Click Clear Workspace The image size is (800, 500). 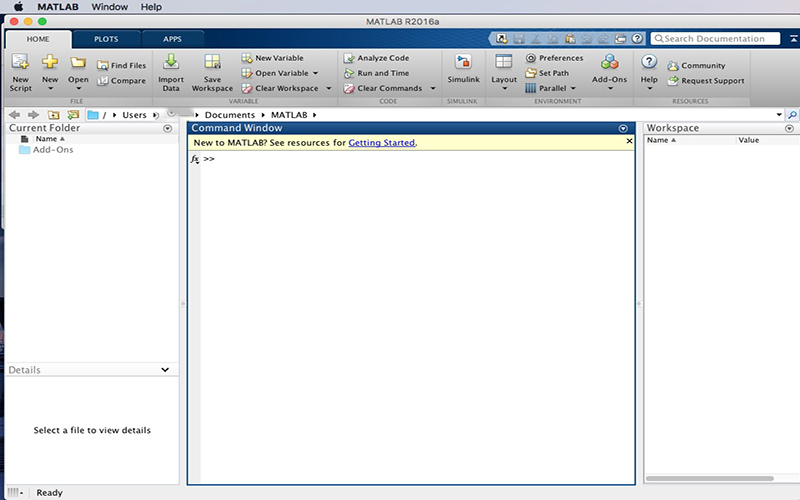point(280,88)
